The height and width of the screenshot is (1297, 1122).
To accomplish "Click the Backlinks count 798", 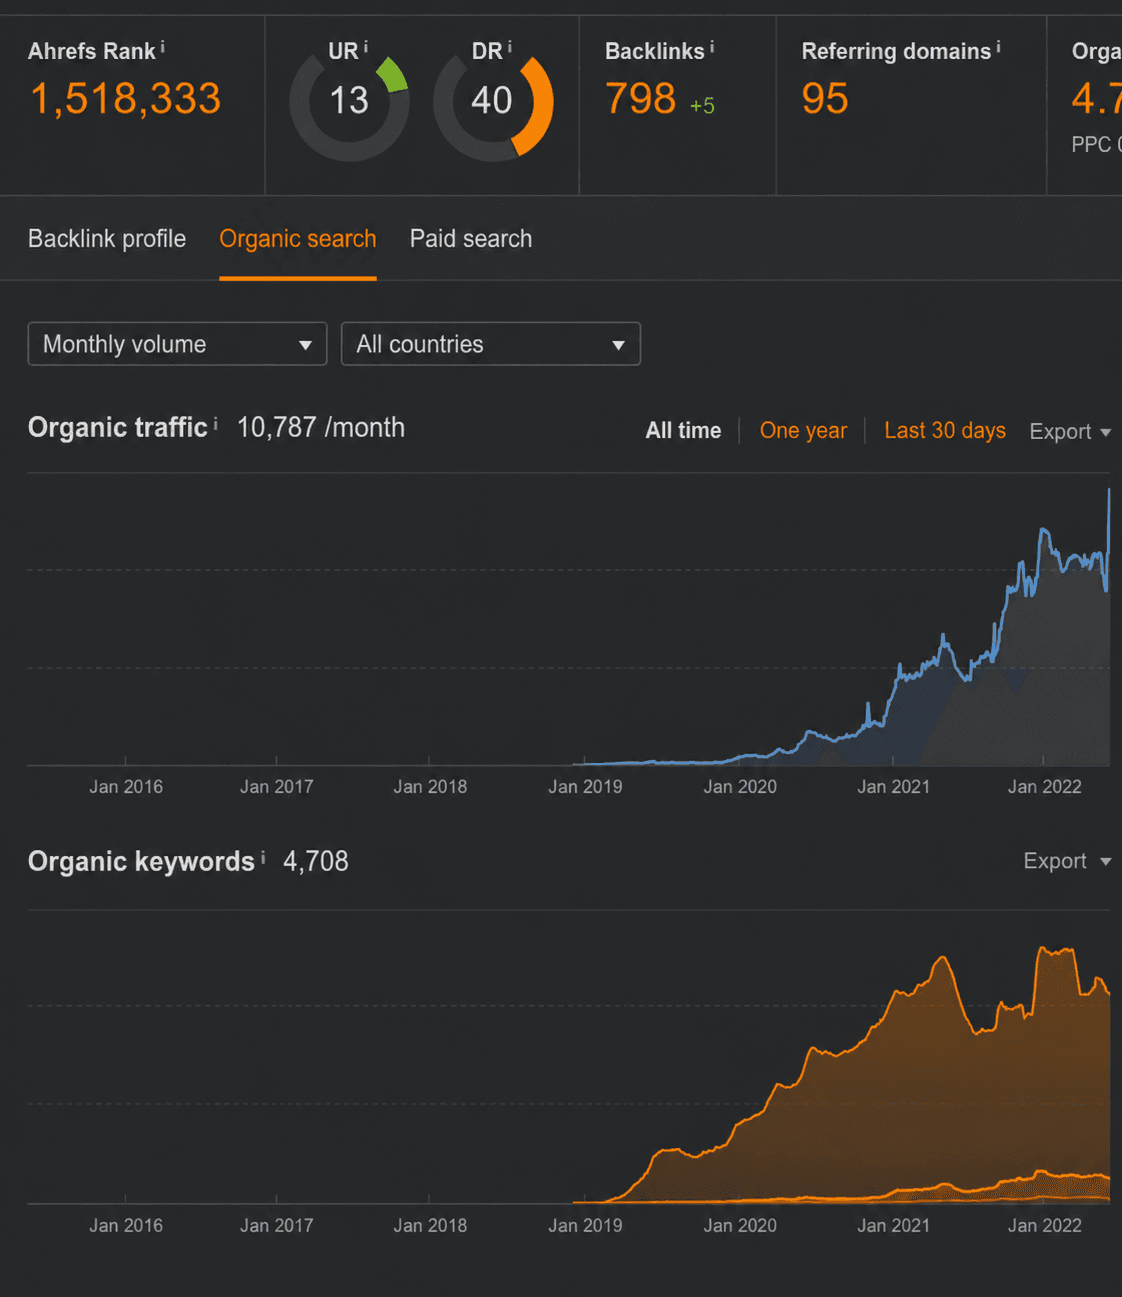I will pos(641,99).
